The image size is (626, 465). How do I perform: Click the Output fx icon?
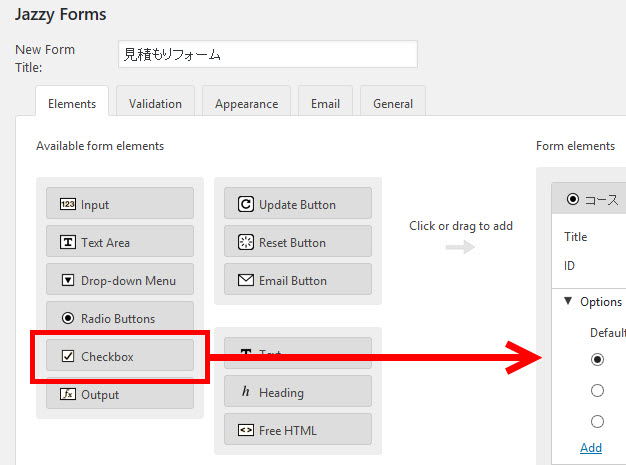click(x=67, y=394)
